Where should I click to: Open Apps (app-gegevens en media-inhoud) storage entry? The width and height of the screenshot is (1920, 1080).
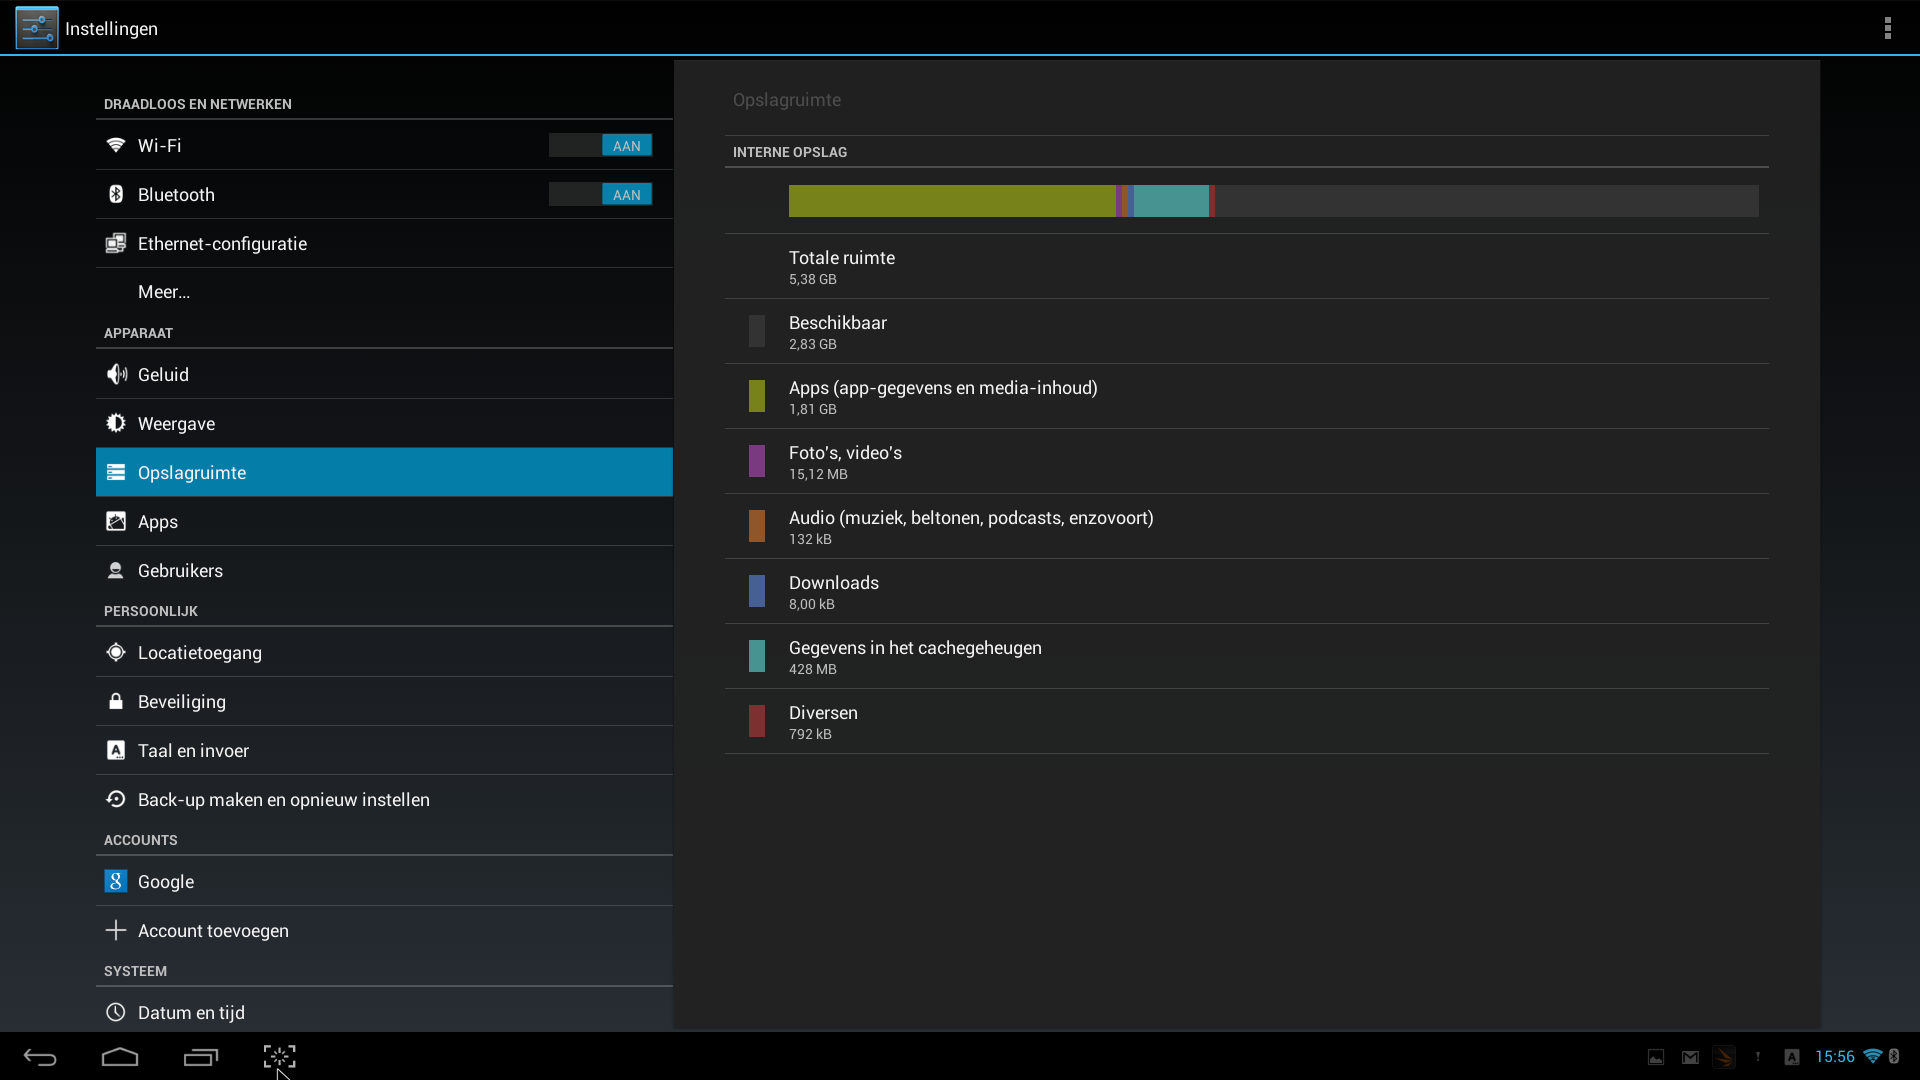(x=1246, y=397)
